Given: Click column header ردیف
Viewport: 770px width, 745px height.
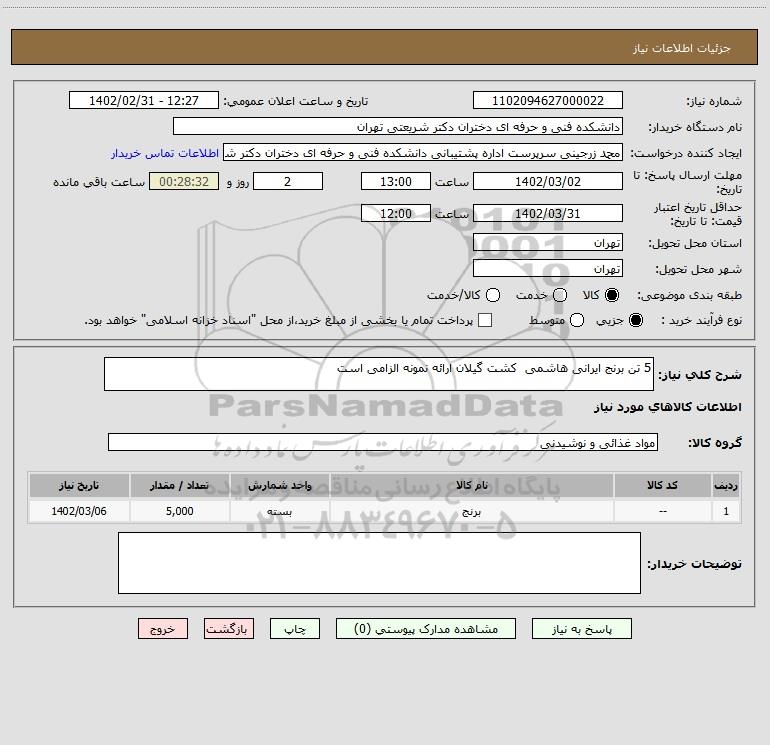Looking at the screenshot, I should 726,485.
